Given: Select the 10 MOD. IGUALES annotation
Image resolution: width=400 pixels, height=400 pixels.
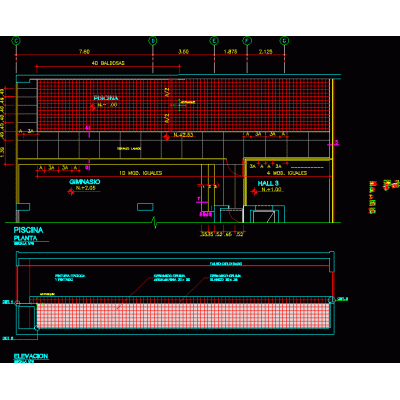Looking at the screenshot, I should pos(141,173).
